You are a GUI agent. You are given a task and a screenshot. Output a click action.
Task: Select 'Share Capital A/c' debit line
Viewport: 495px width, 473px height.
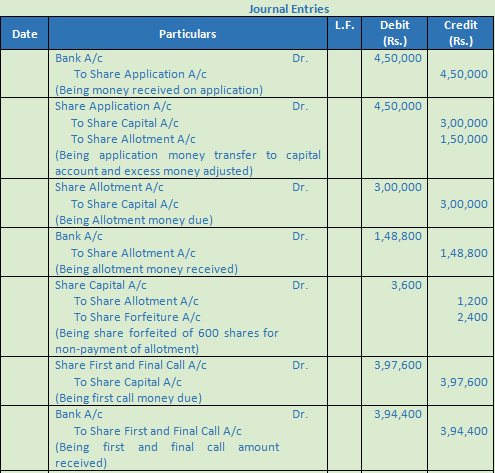[101, 285]
